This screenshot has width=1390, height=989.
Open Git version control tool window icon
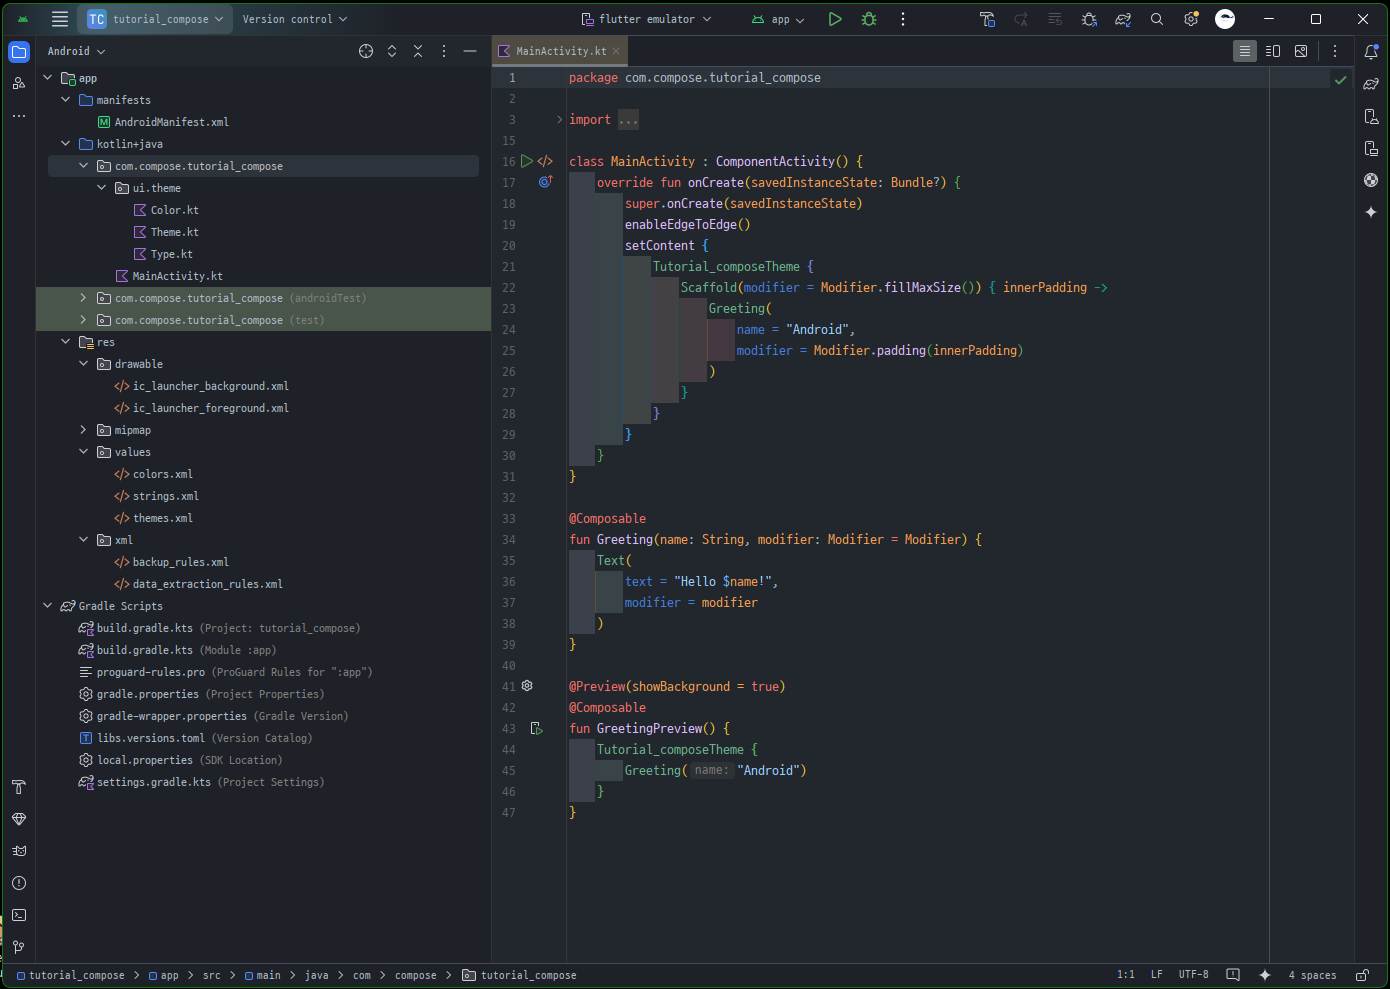(19, 947)
